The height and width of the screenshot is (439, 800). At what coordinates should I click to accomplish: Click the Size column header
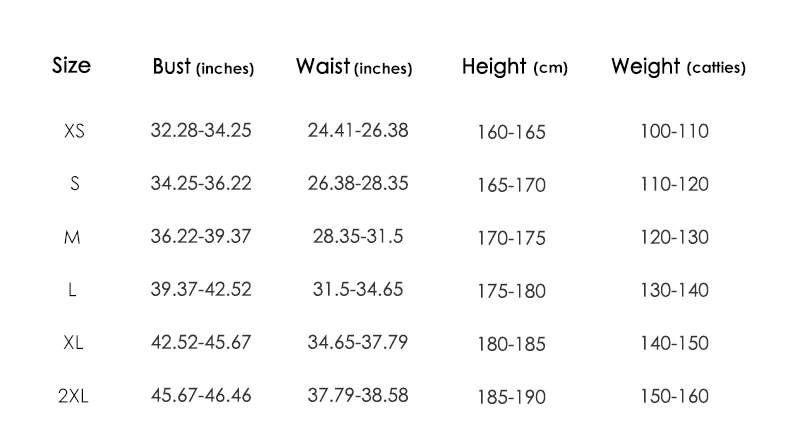[x=71, y=65]
